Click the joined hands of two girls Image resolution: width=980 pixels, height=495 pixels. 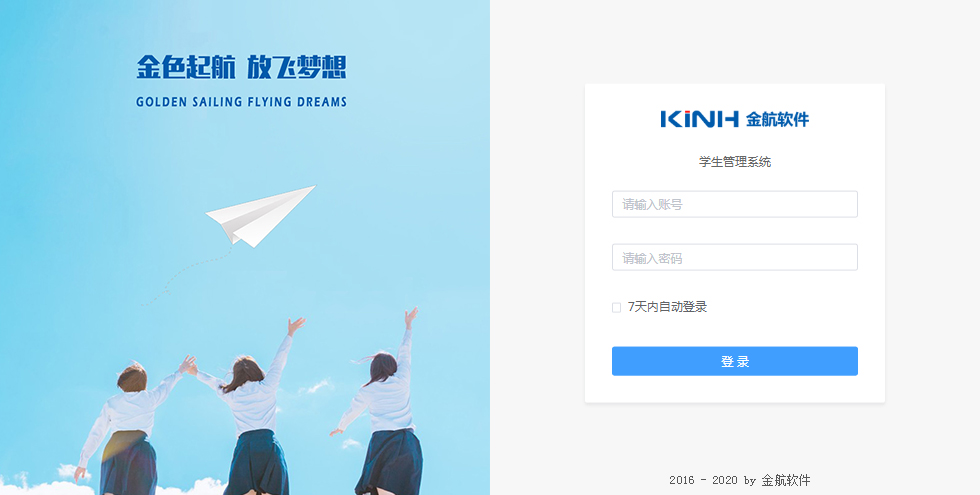(189, 364)
